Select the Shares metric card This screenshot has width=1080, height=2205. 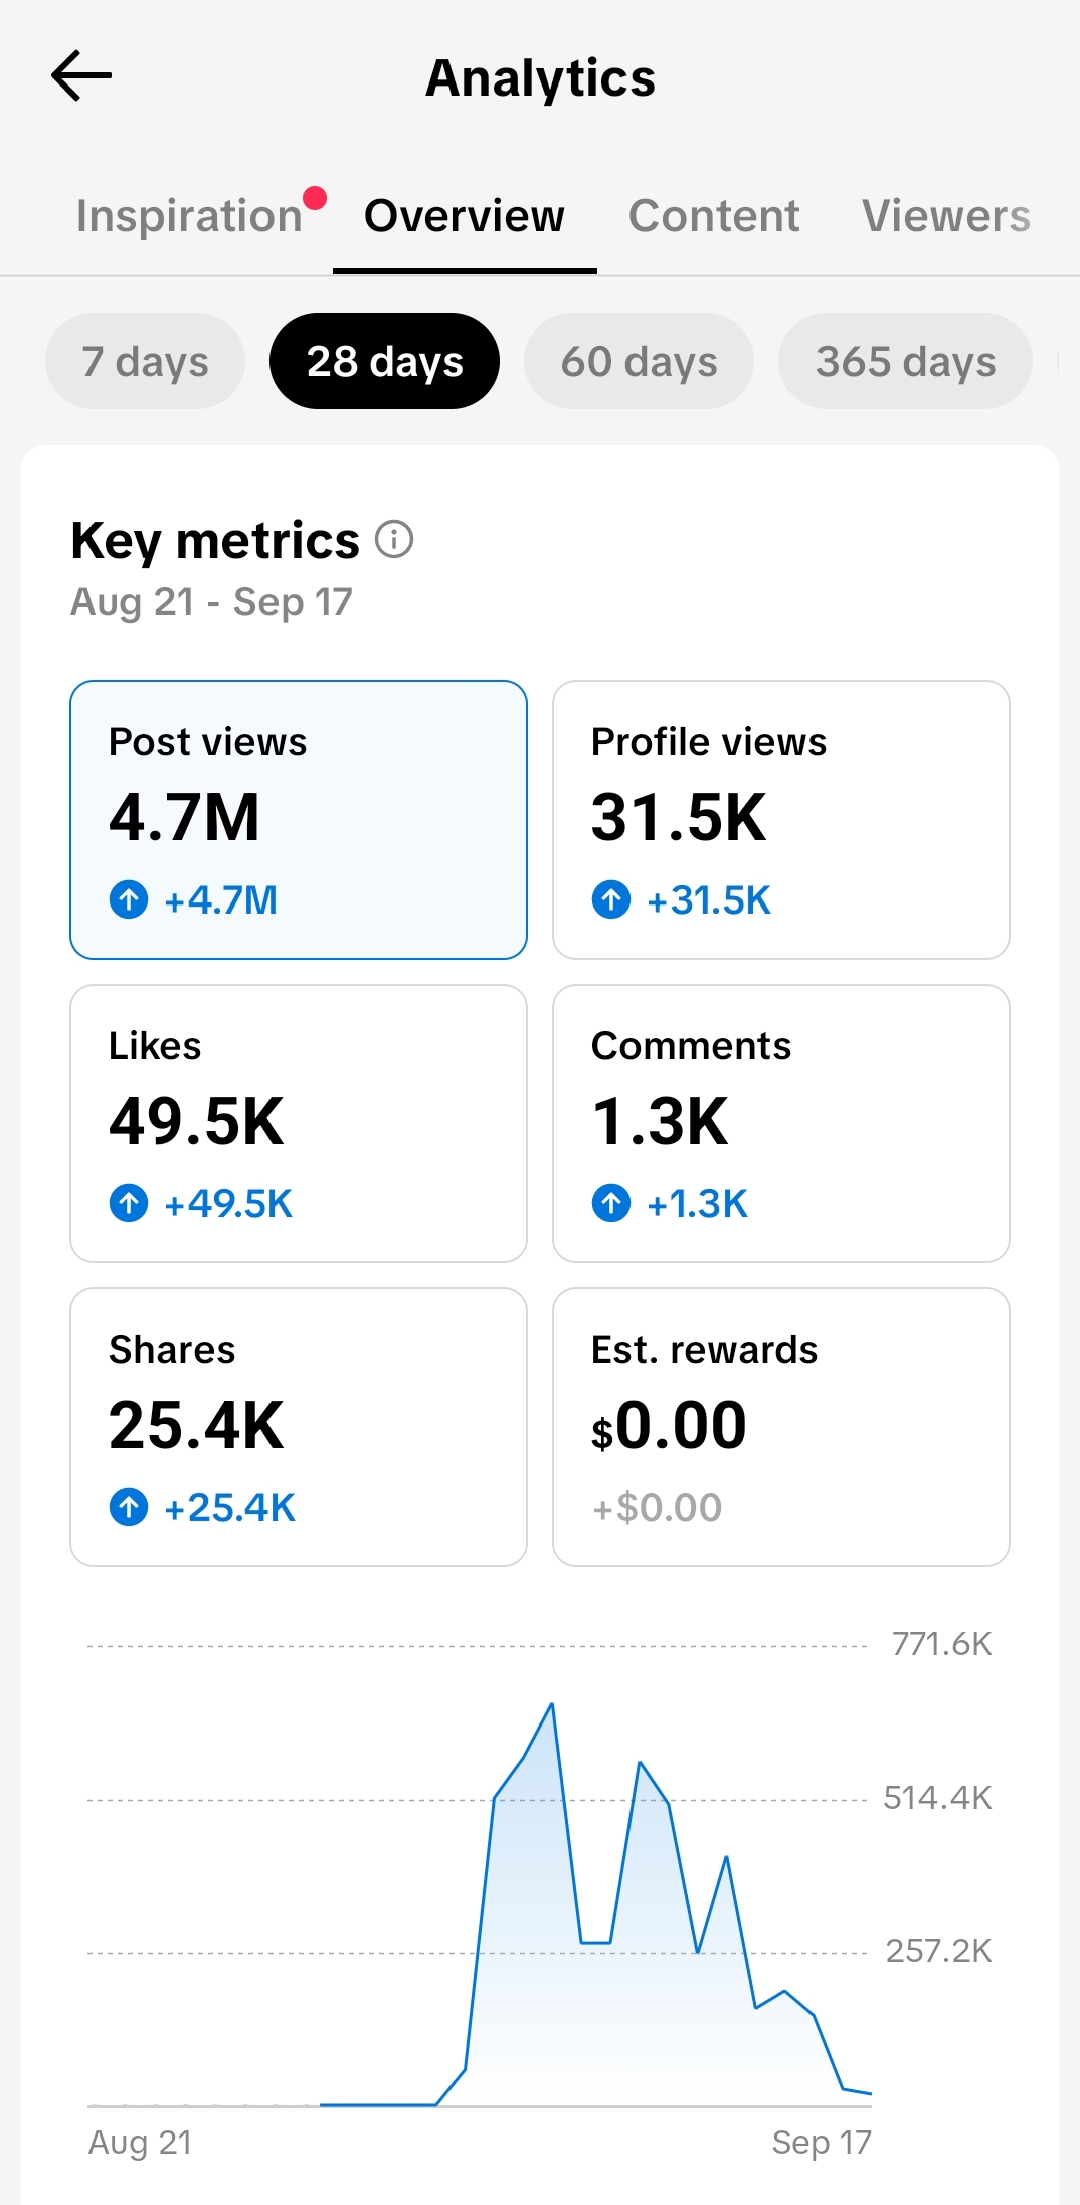[x=298, y=1427]
